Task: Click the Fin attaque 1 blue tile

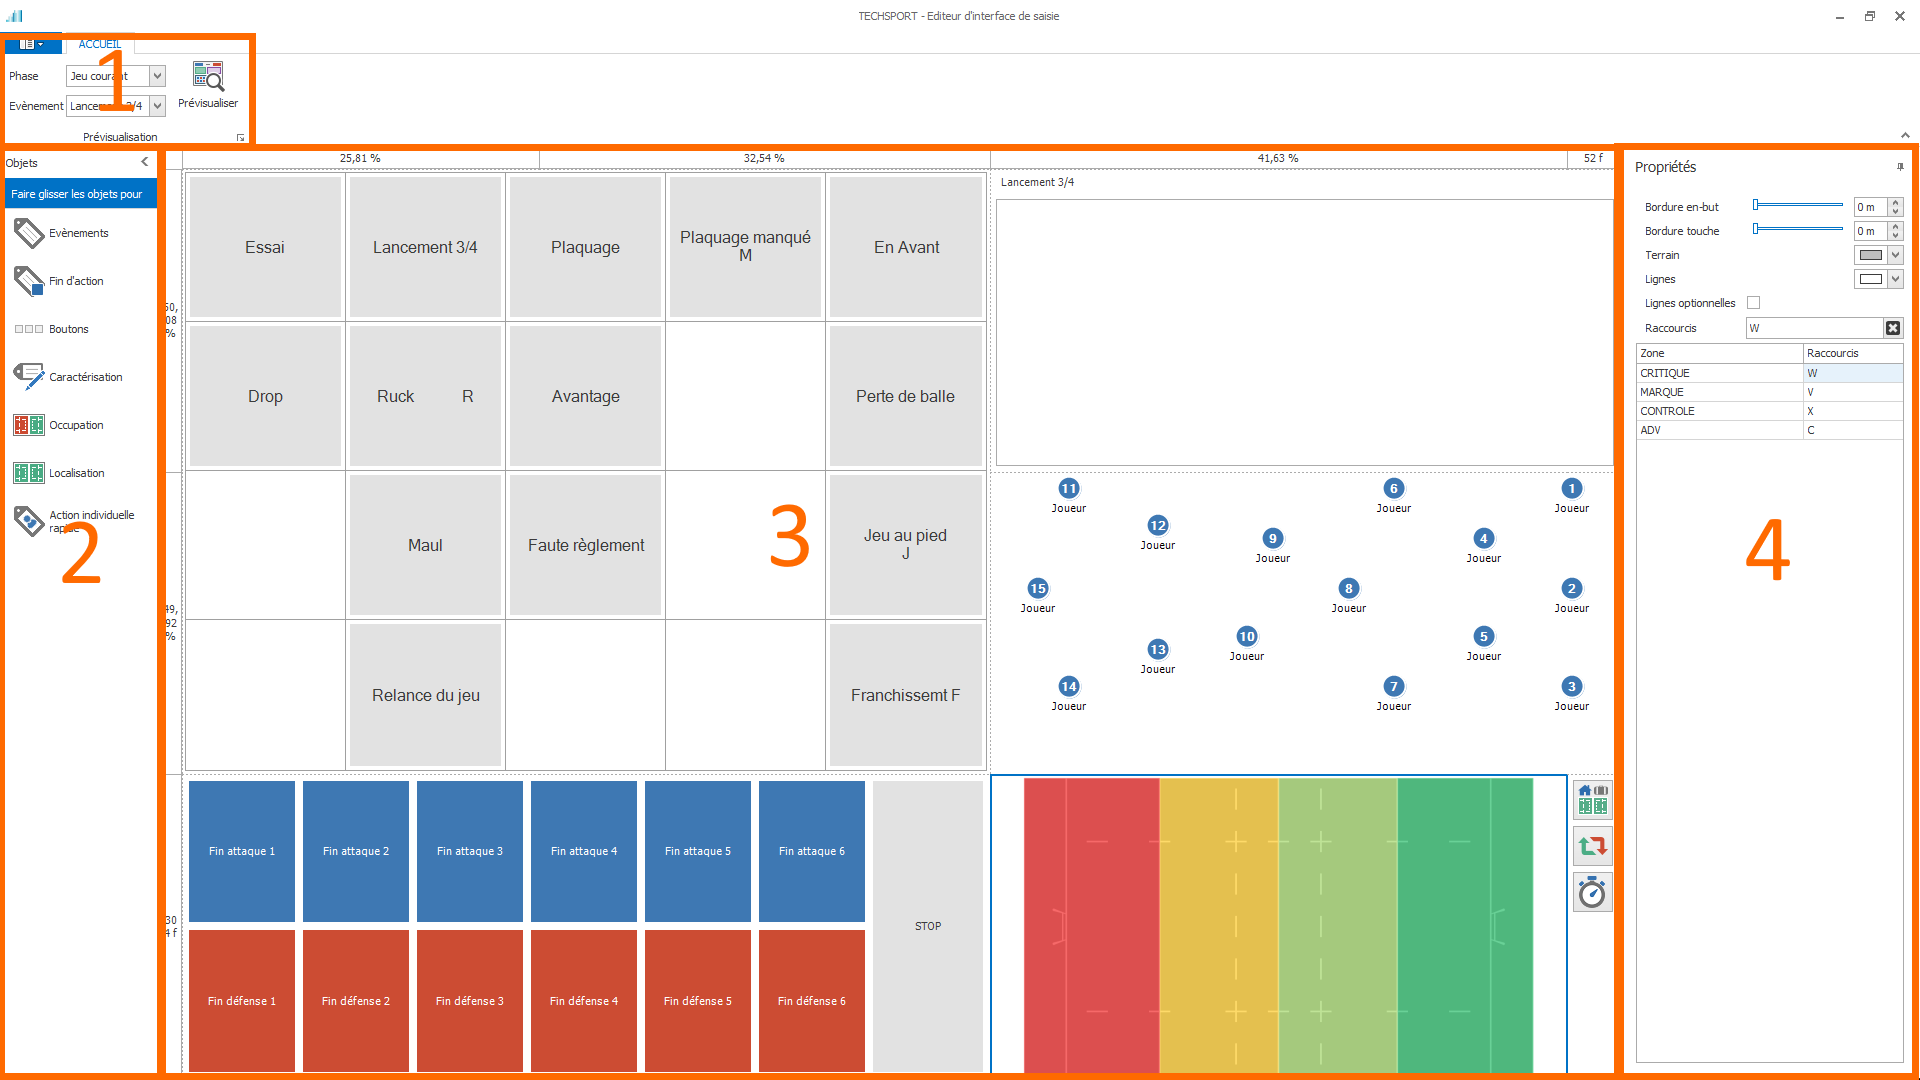Action: point(242,851)
